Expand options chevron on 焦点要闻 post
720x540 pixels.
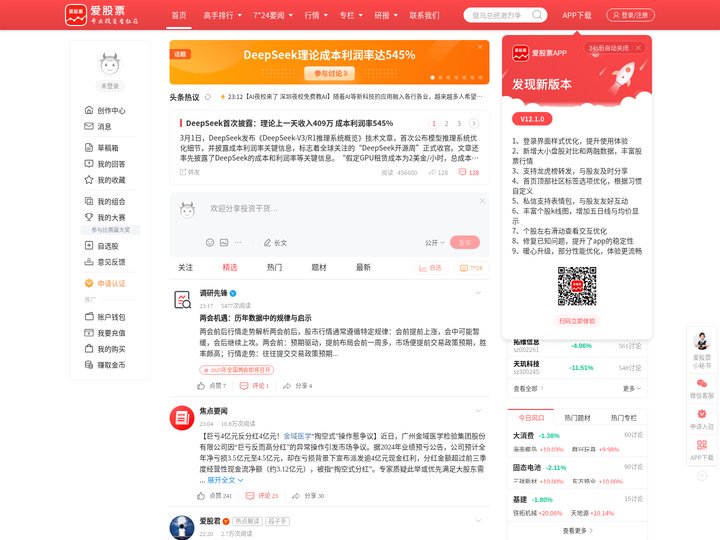(478, 411)
